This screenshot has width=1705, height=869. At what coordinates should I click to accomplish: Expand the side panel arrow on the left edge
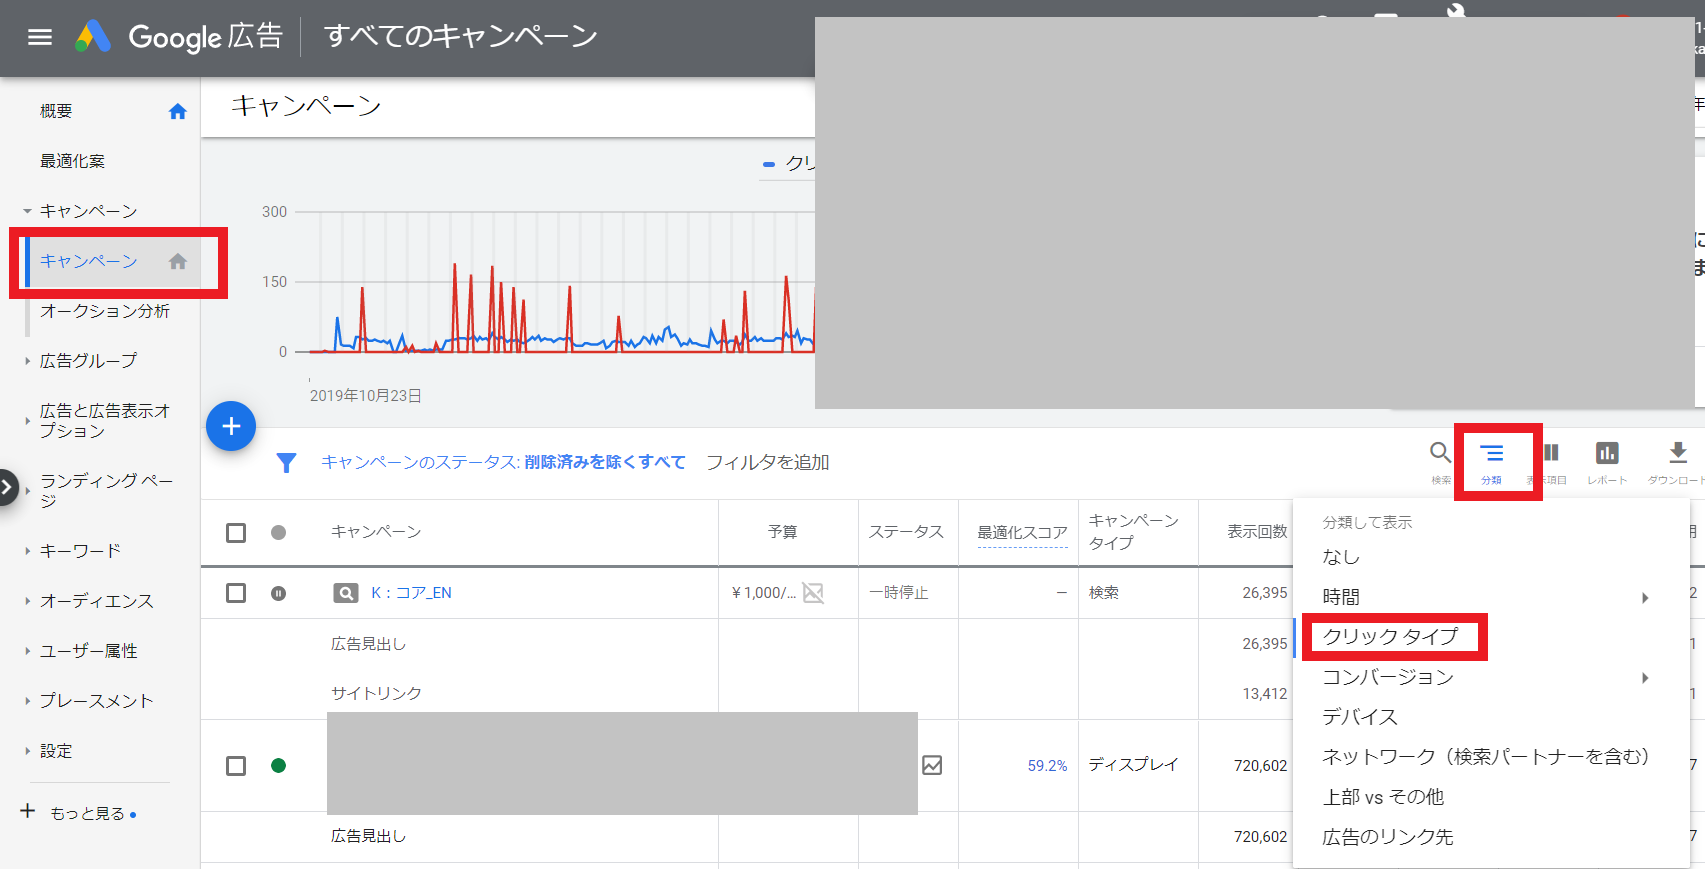pos(8,488)
